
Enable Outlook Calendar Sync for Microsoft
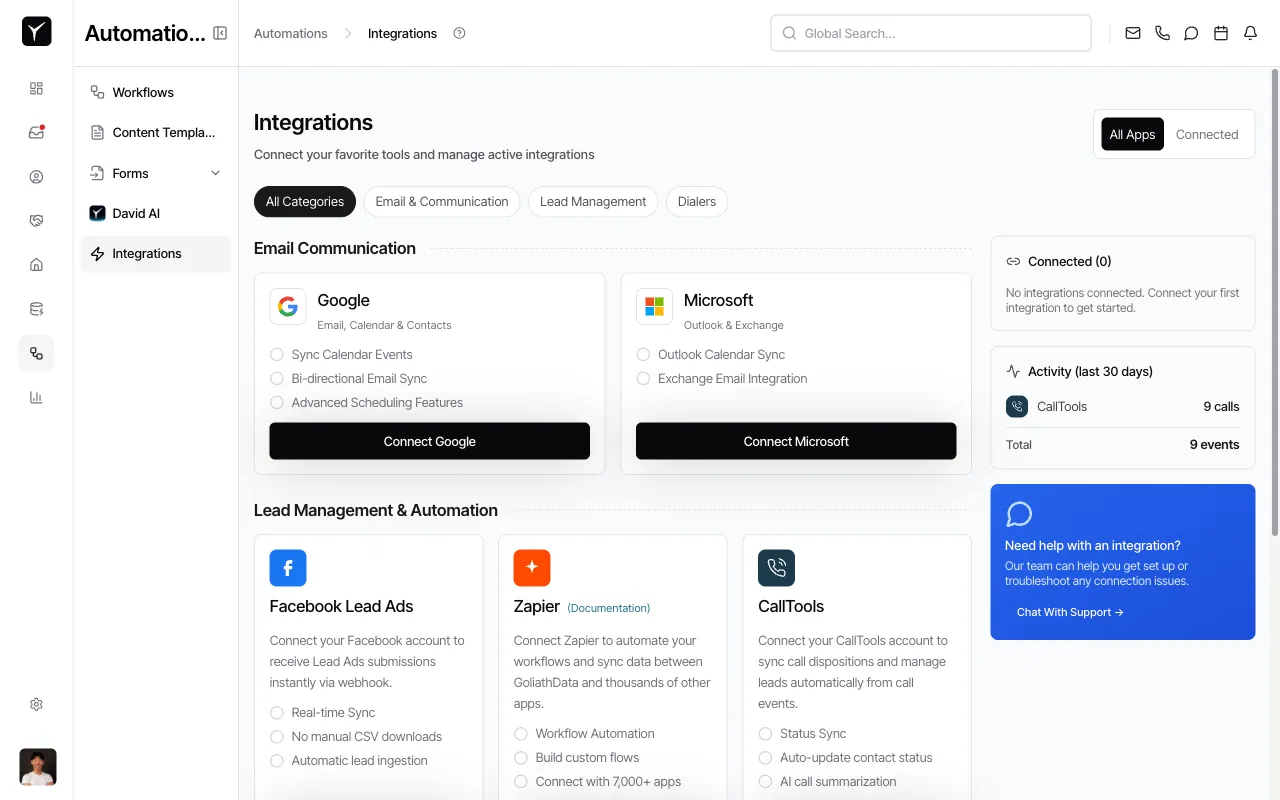click(643, 354)
